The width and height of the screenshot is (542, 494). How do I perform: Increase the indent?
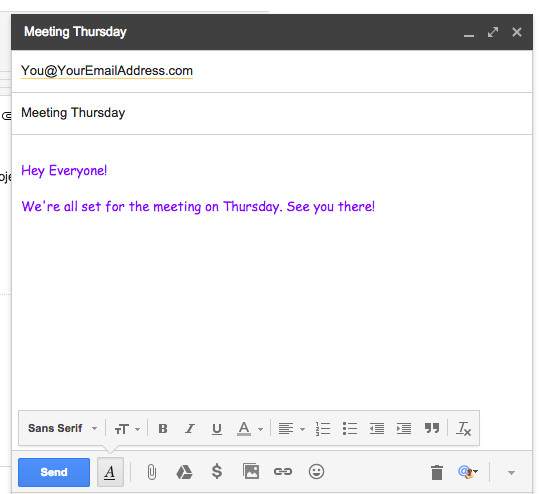[x=404, y=429]
